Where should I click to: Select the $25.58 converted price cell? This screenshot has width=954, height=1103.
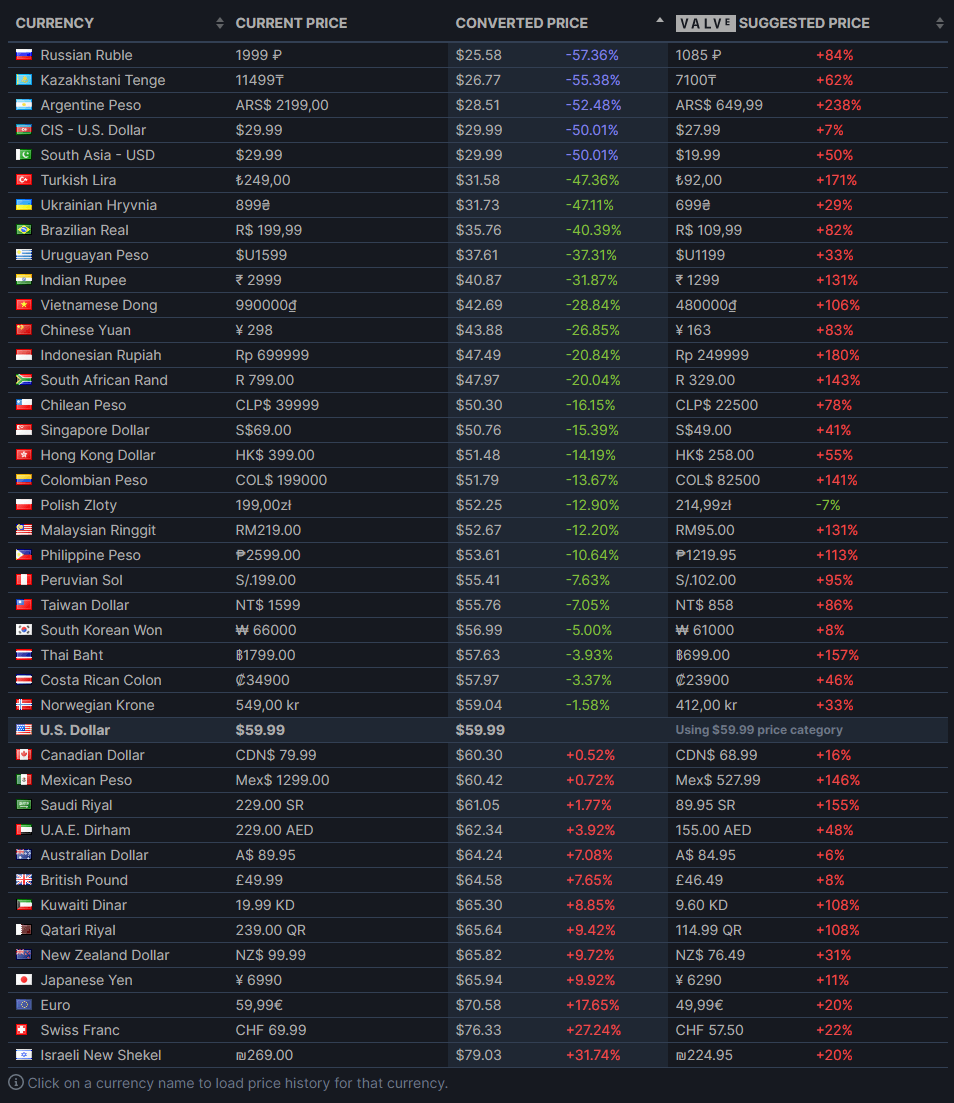point(478,55)
